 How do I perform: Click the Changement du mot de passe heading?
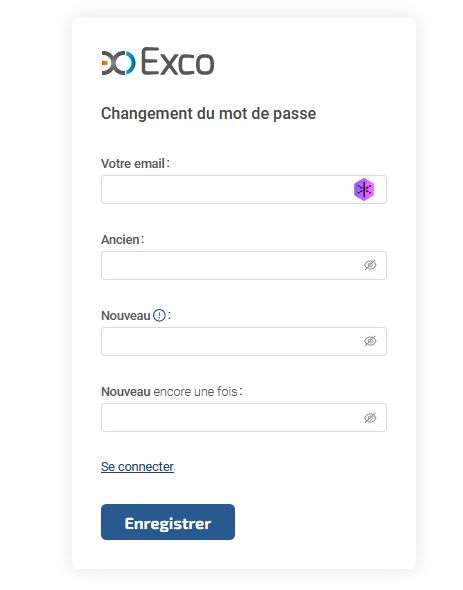click(209, 114)
